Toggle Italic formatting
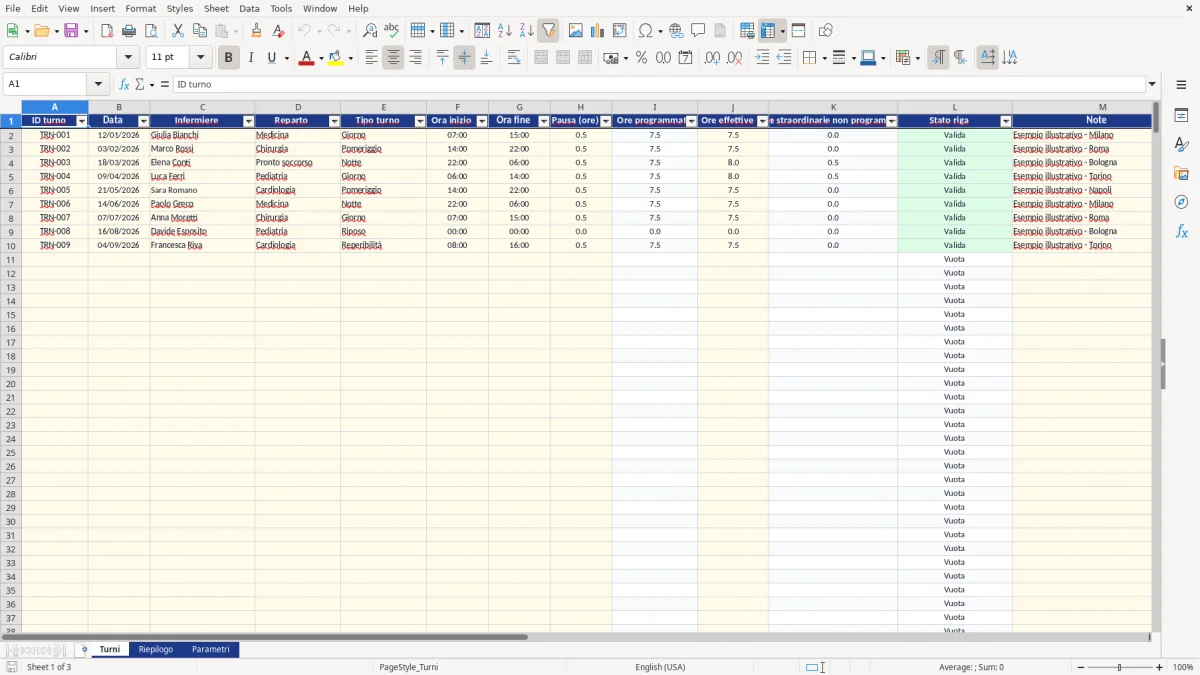This screenshot has width=1200, height=675. (x=250, y=58)
